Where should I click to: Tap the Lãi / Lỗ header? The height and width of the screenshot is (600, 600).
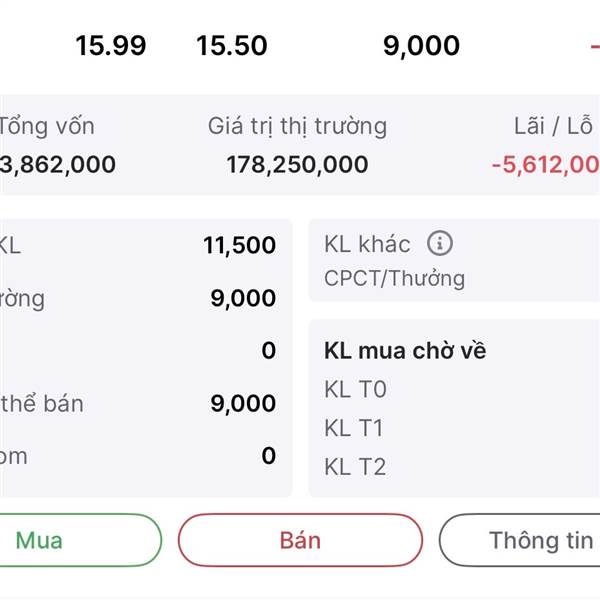553,126
